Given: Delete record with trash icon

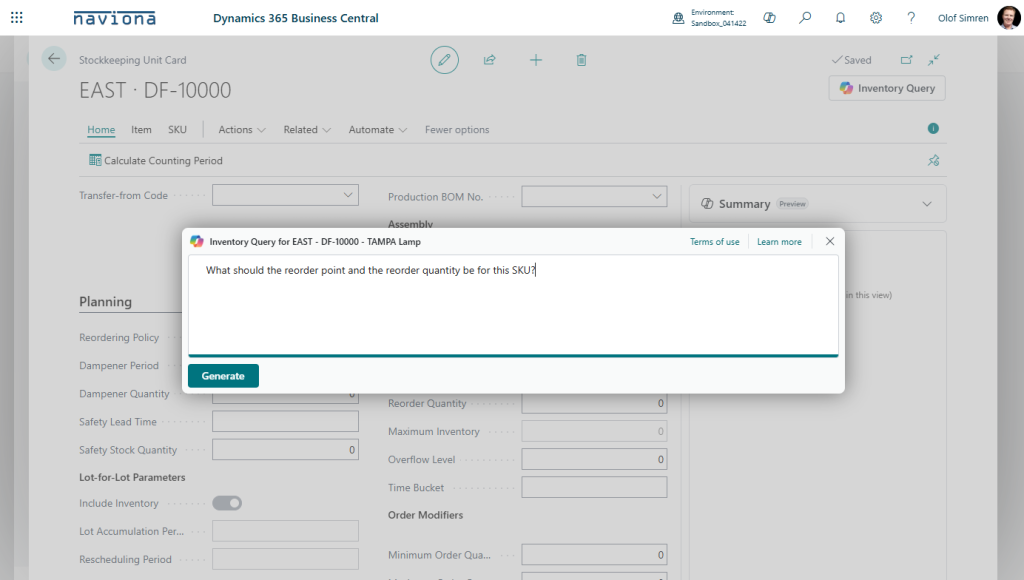Looking at the screenshot, I should tap(581, 60).
